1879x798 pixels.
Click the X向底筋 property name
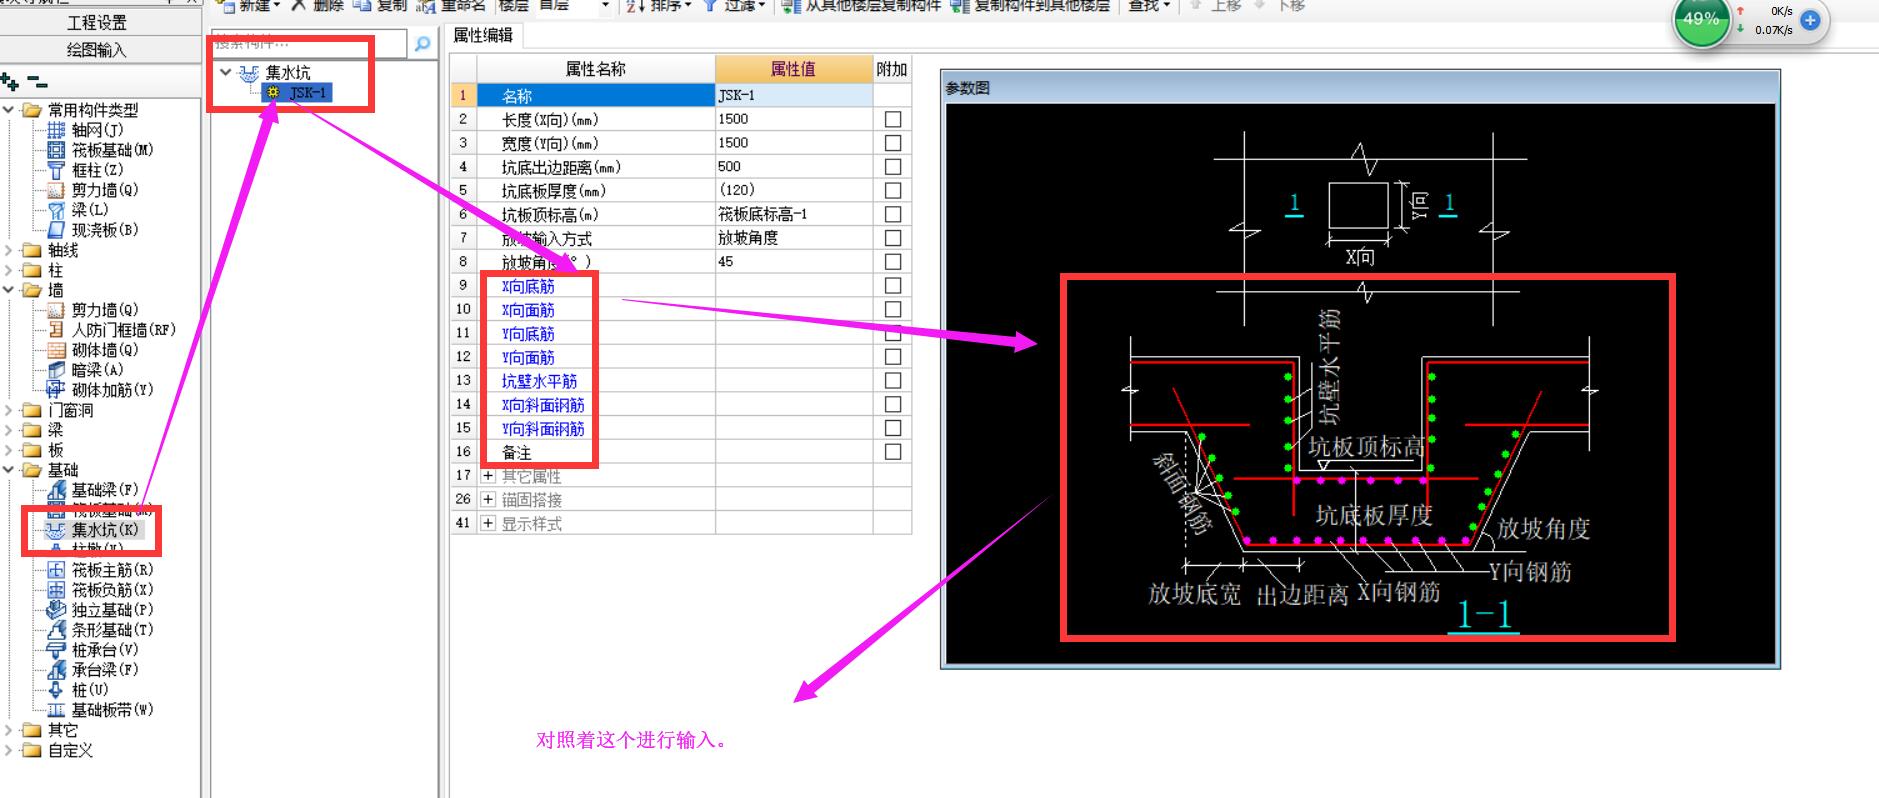pos(528,286)
